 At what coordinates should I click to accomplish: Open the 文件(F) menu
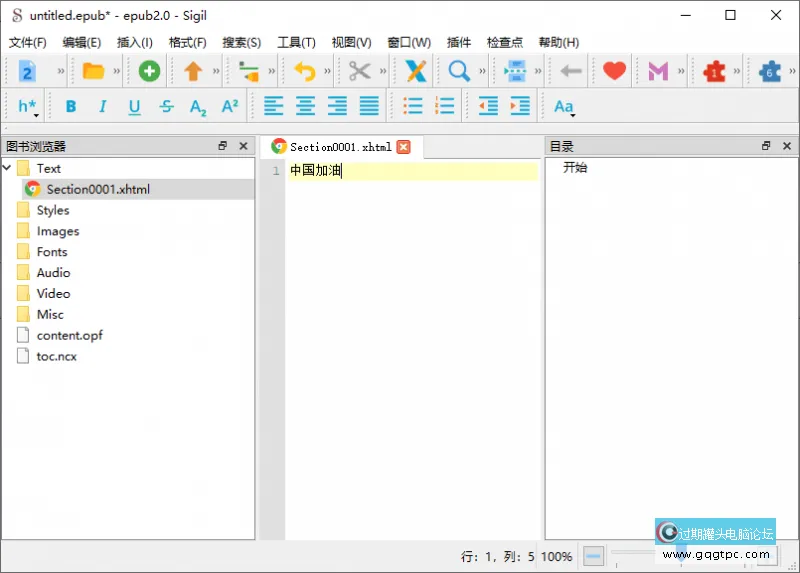[28, 42]
